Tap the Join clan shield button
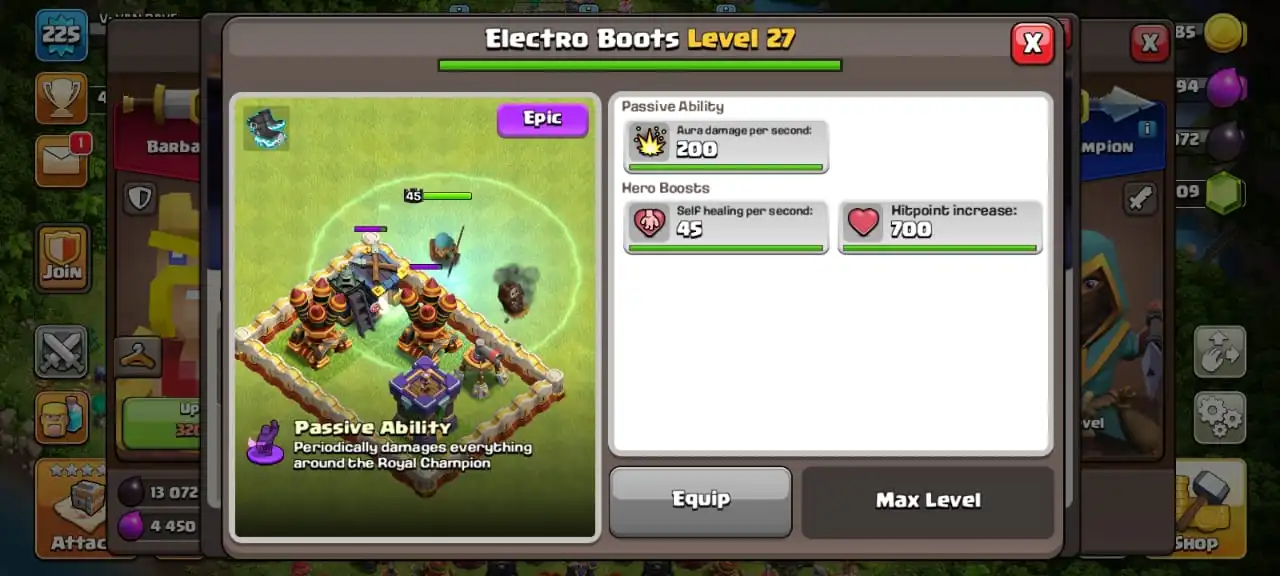This screenshot has height=576, width=1280. (63, 258)
